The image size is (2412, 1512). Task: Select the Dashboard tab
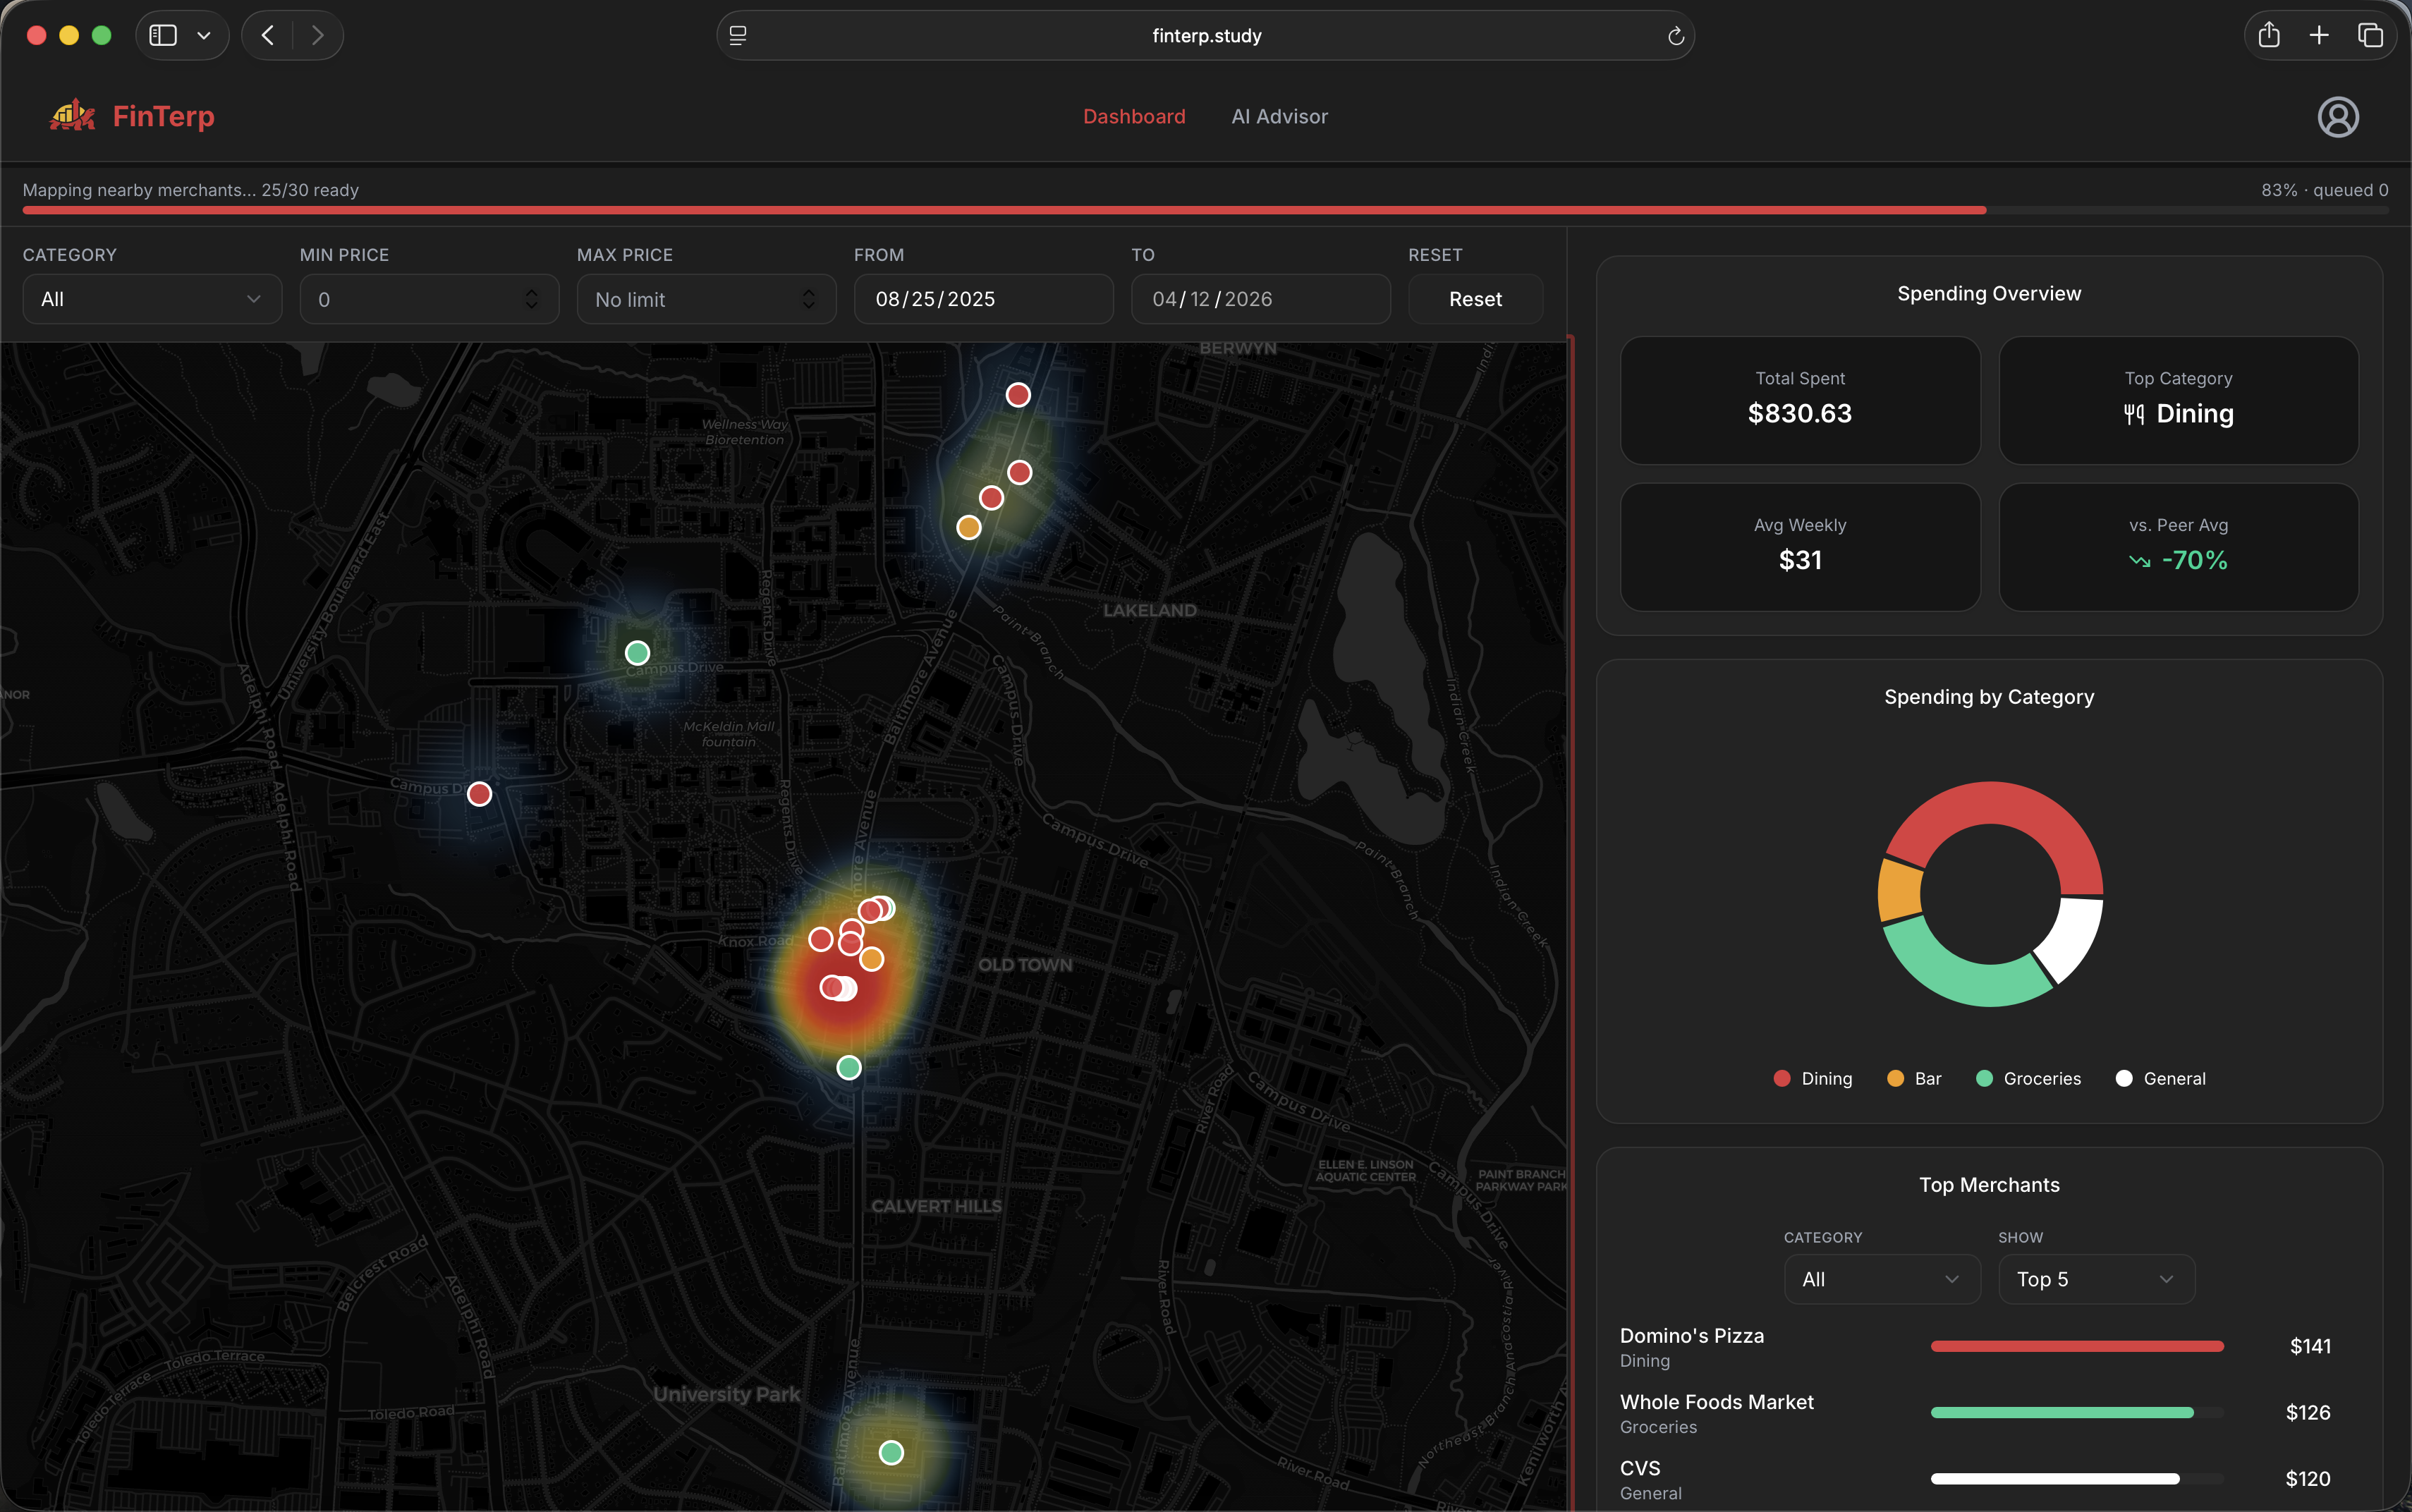click(x=1133, y=117)
